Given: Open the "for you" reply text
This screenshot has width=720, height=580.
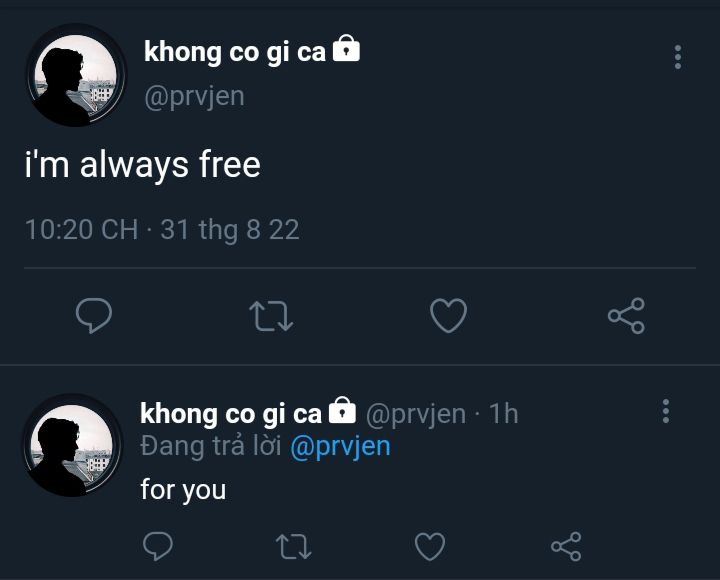Looking at the screenshot, I should click(x=183, y=490).
